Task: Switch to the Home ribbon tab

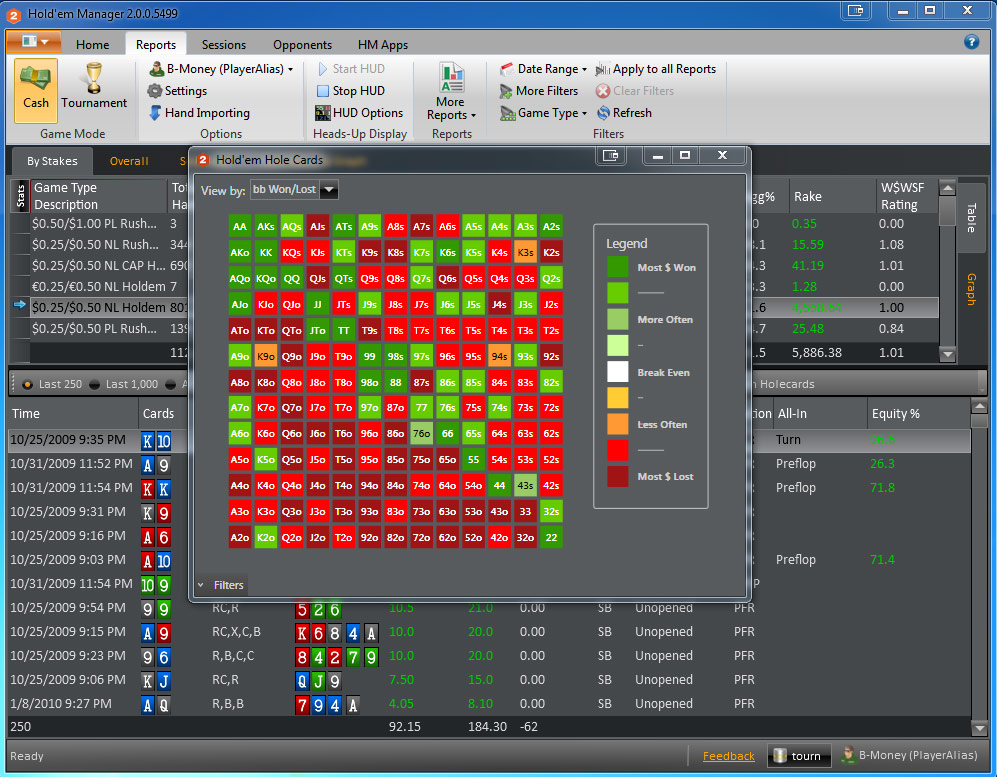Action: [92, 45]
